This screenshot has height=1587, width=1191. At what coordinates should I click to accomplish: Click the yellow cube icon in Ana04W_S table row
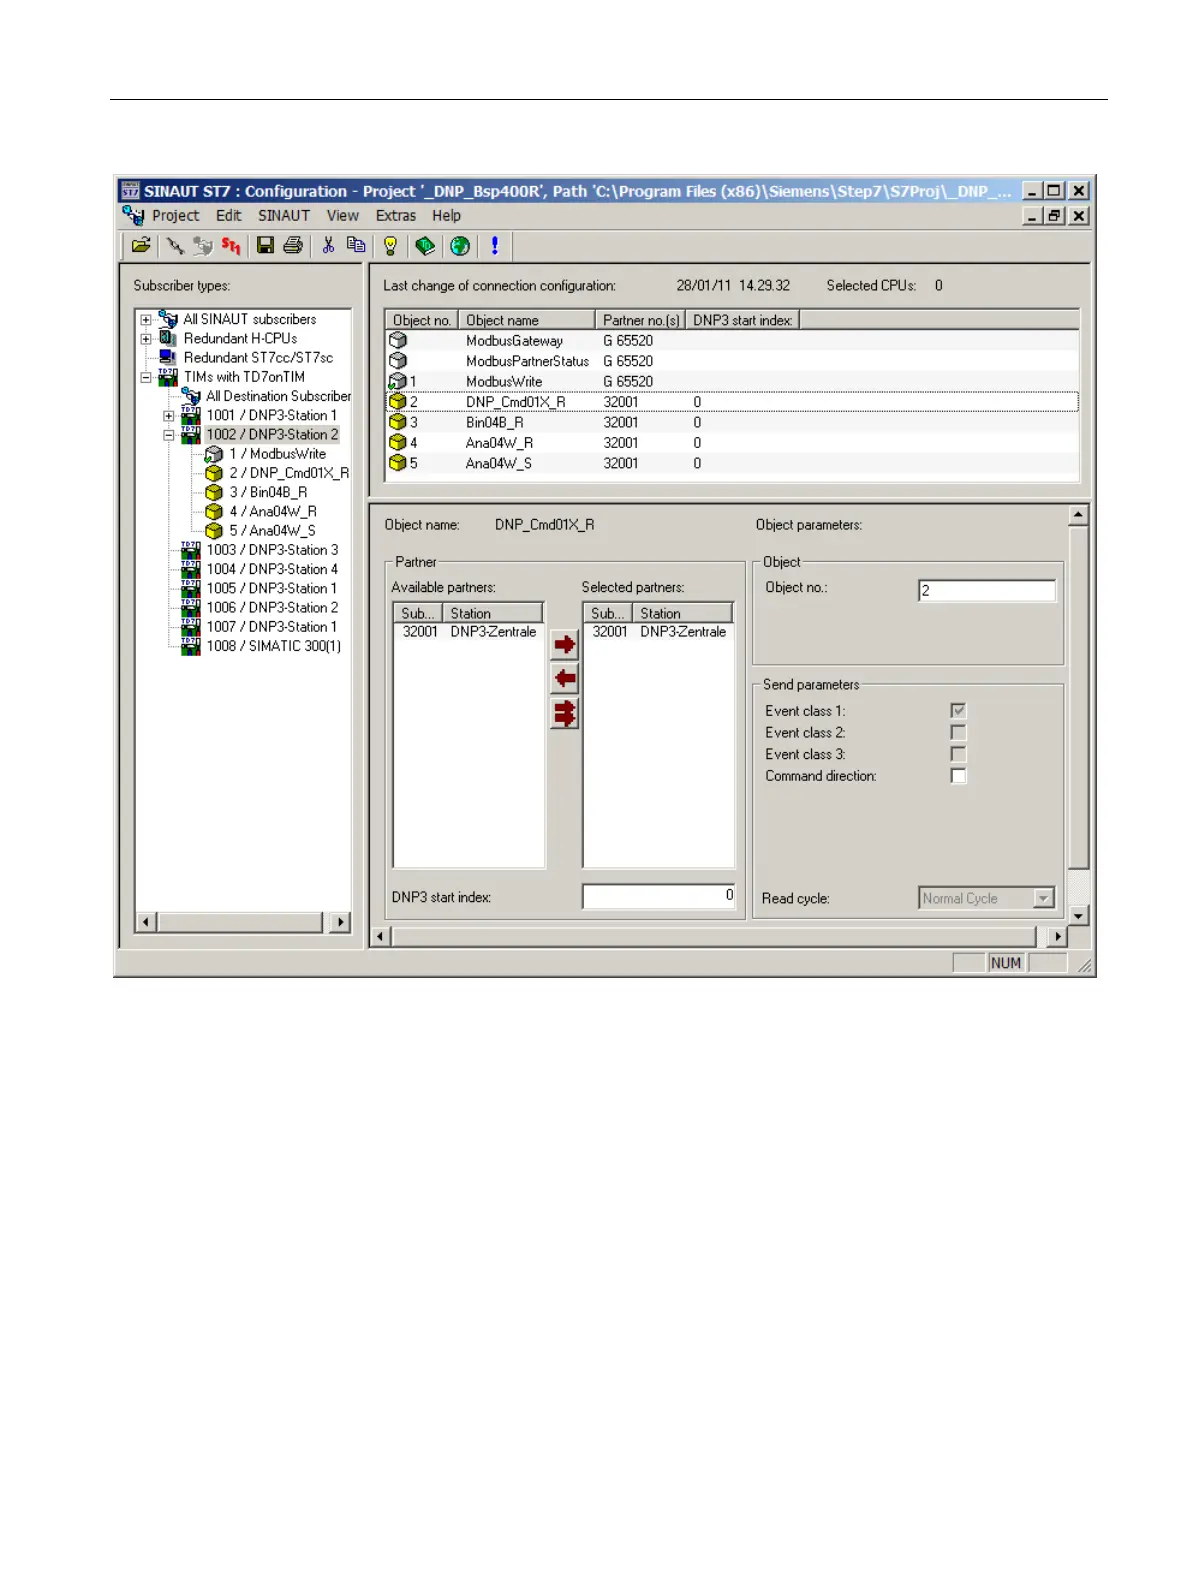[398, 463]
